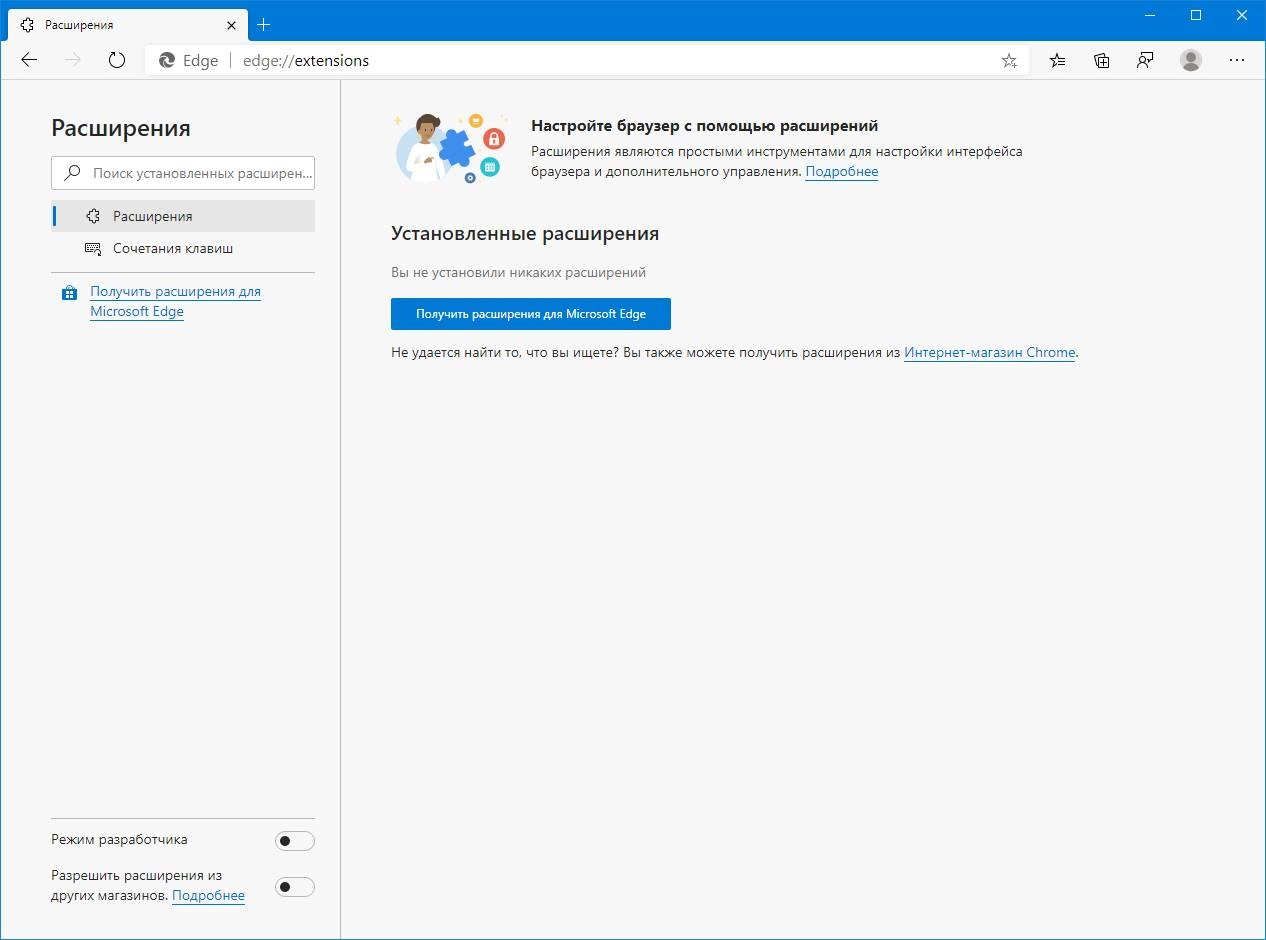Click the extensions illustration with puzzle piece
Viewport: 1266px width, 940px height.
coord(450,147)
